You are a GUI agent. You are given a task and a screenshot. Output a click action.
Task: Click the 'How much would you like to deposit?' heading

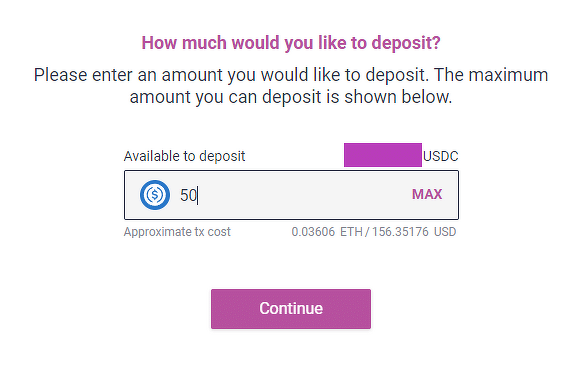click(291, 43)
